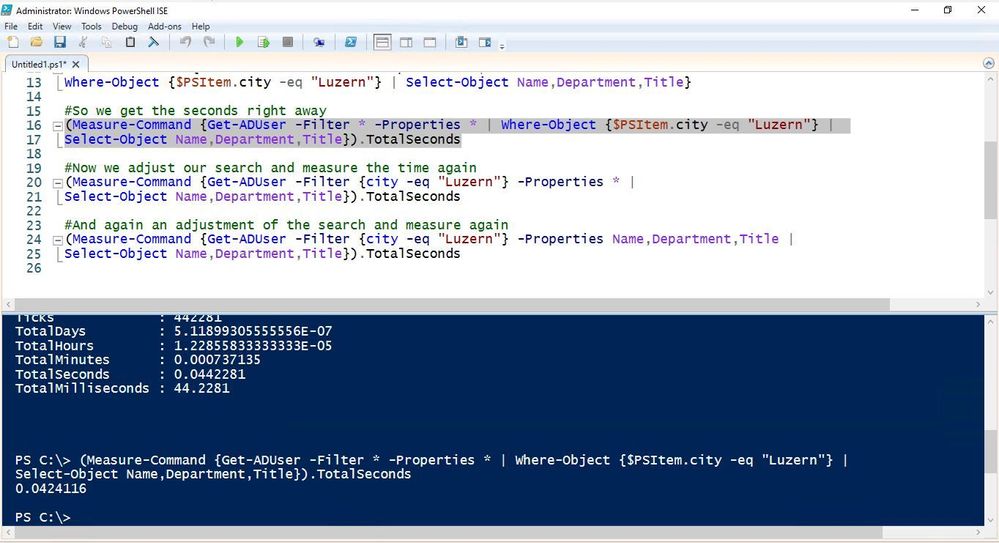Copy the selected text

tap(106, 43)
